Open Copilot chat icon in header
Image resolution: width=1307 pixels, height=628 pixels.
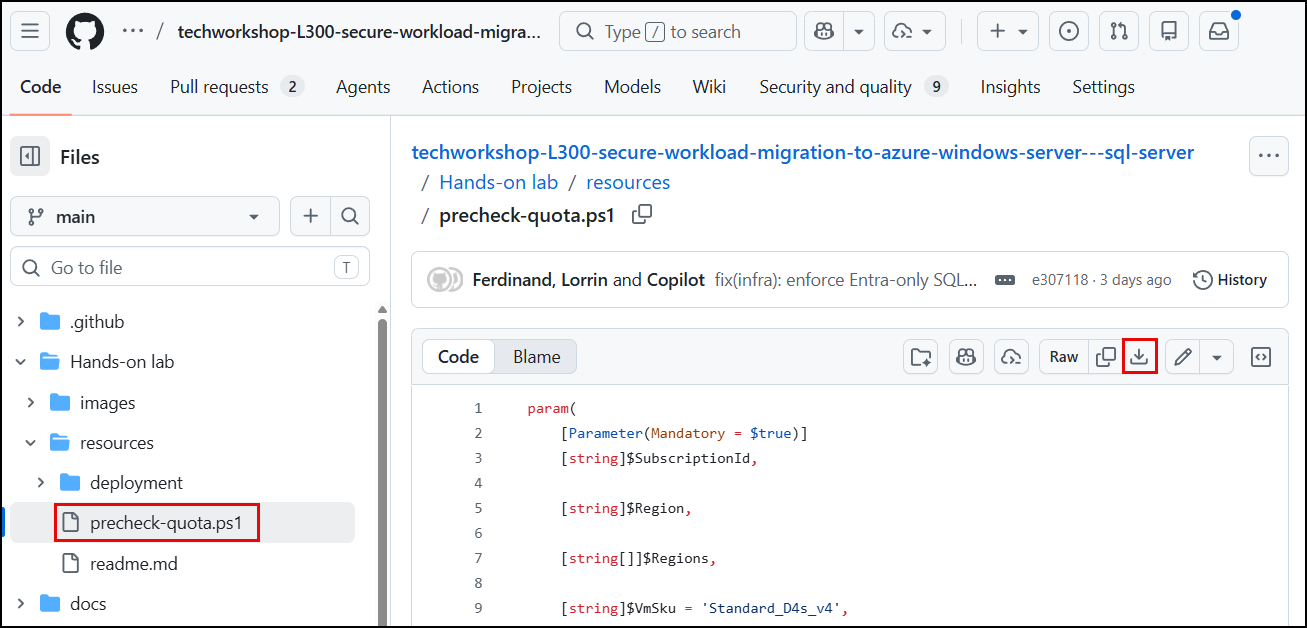[x=824, y=31]
